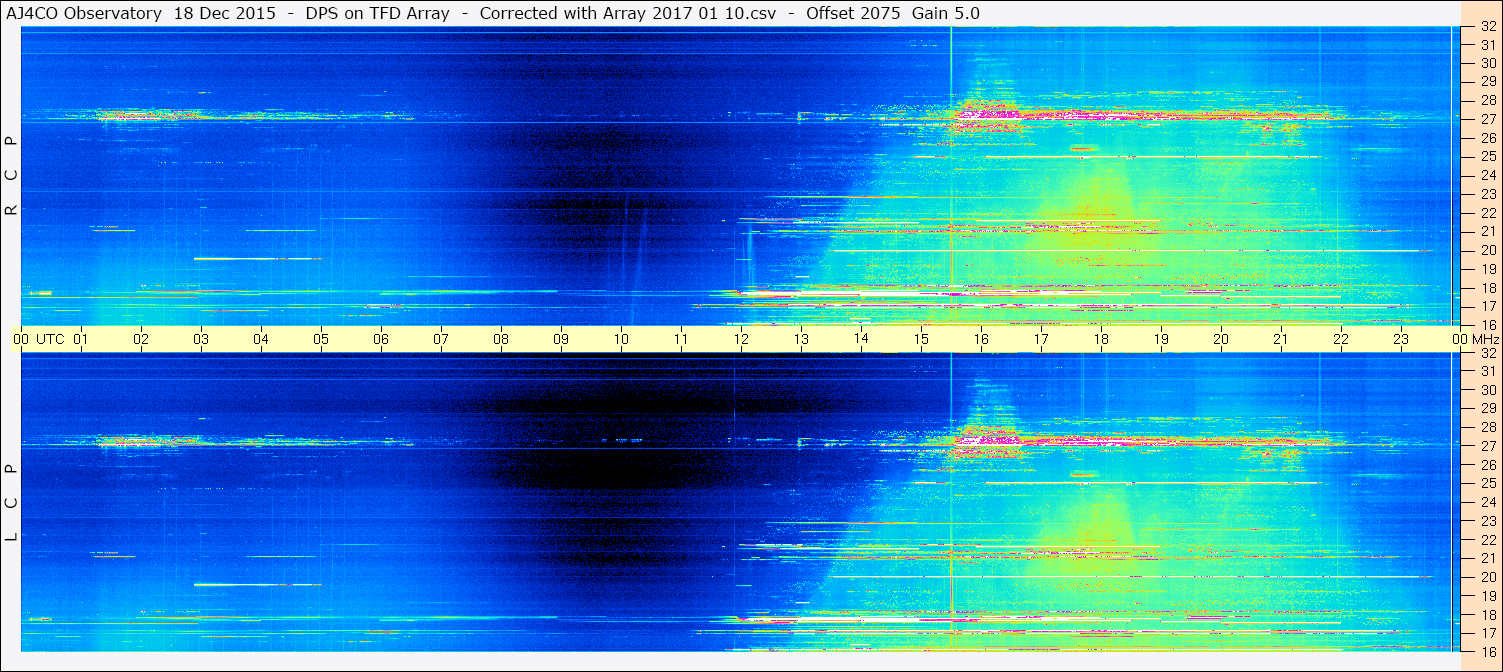This screenshot has width=1503, height=672.
Task: Select the 16 hour marker on time axis
Action: (x=981, y=340)
